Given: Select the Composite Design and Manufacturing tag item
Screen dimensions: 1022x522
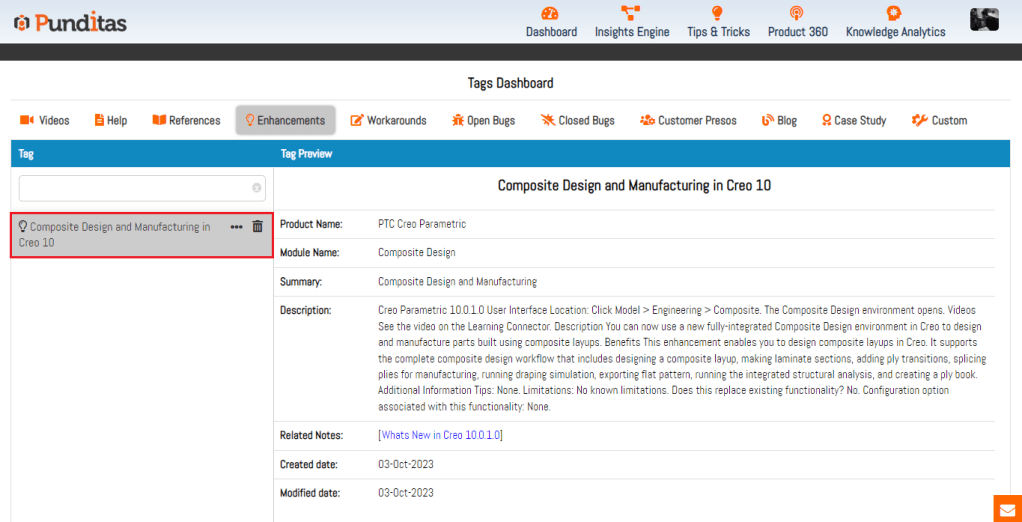Looking at the screenshot, I should tap(115, 234).
